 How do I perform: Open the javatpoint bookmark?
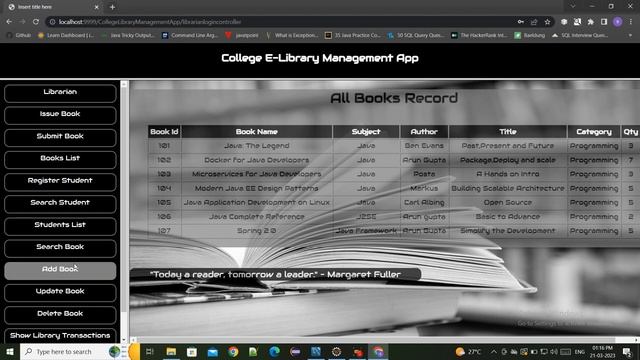pos(242,36)
